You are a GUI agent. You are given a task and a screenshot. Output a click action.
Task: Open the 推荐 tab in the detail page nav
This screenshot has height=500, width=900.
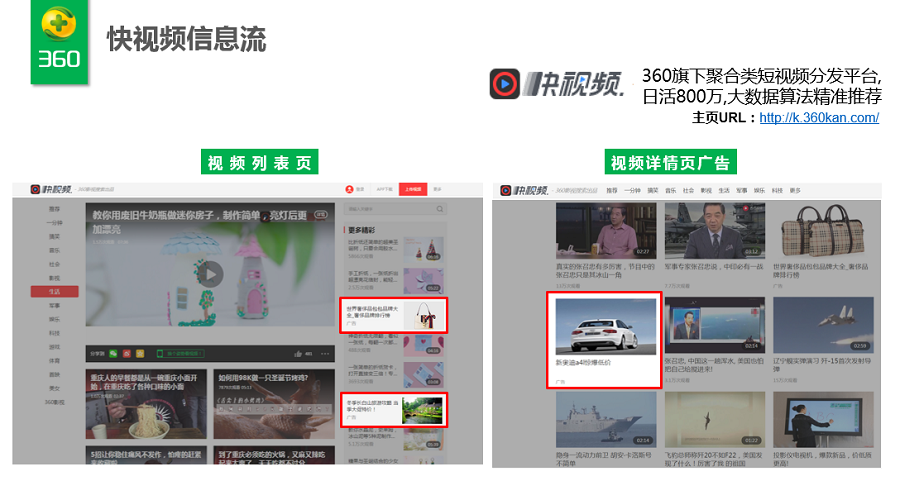click(x=612, y=191)
